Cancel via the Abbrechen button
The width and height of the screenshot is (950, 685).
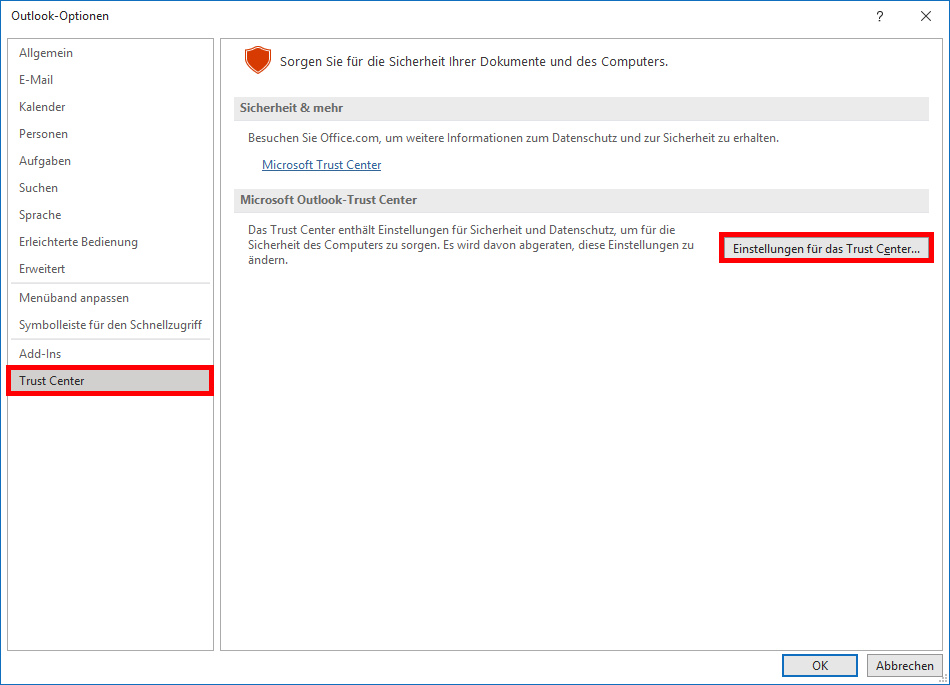pos(905,666)
